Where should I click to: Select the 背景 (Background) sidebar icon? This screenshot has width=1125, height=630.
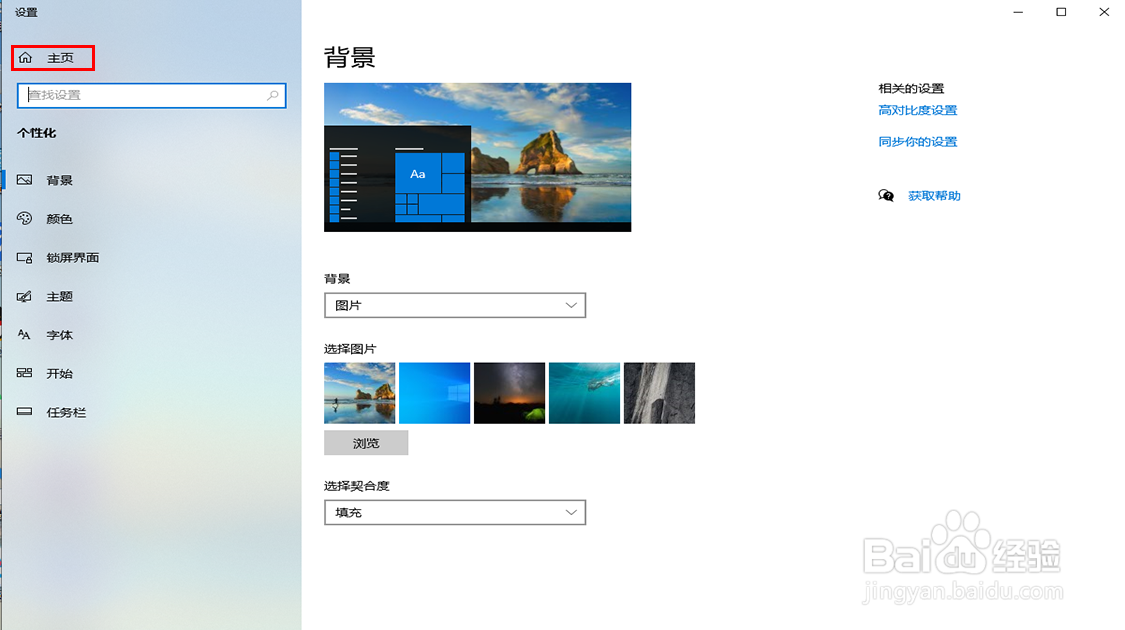tap(24, 180)
